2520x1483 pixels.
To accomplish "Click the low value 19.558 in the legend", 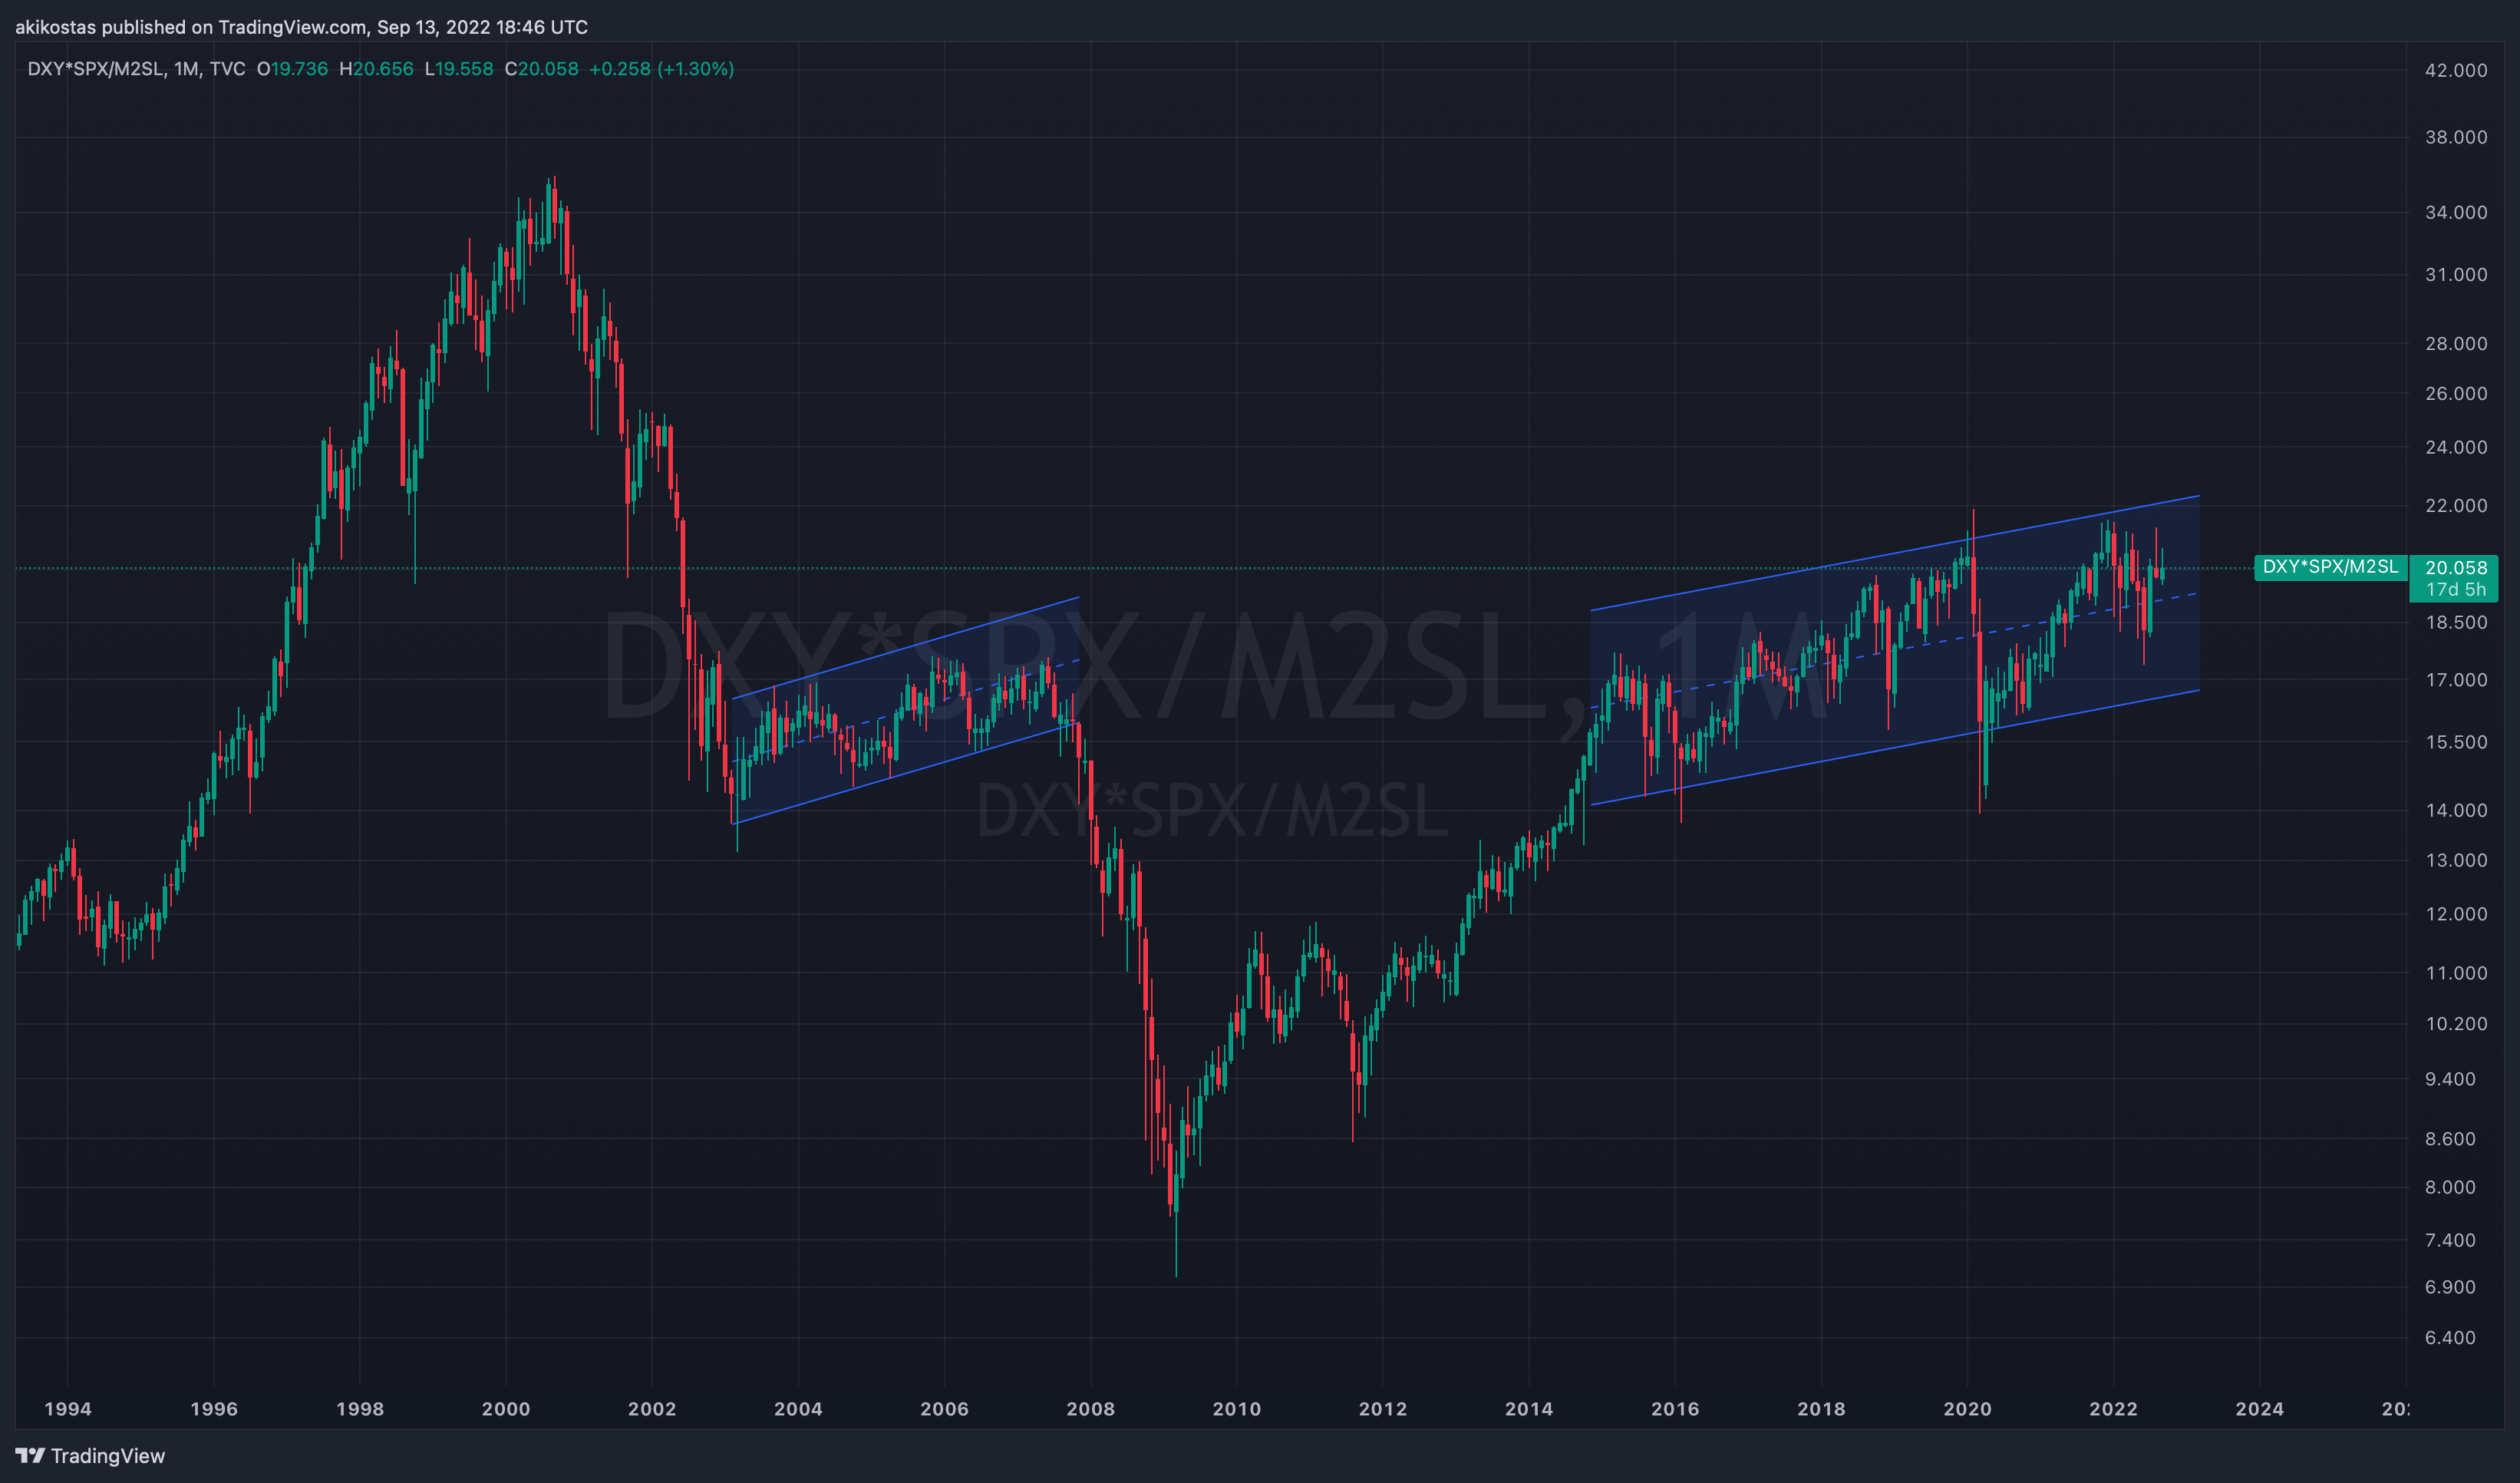I will pos(465,69).
